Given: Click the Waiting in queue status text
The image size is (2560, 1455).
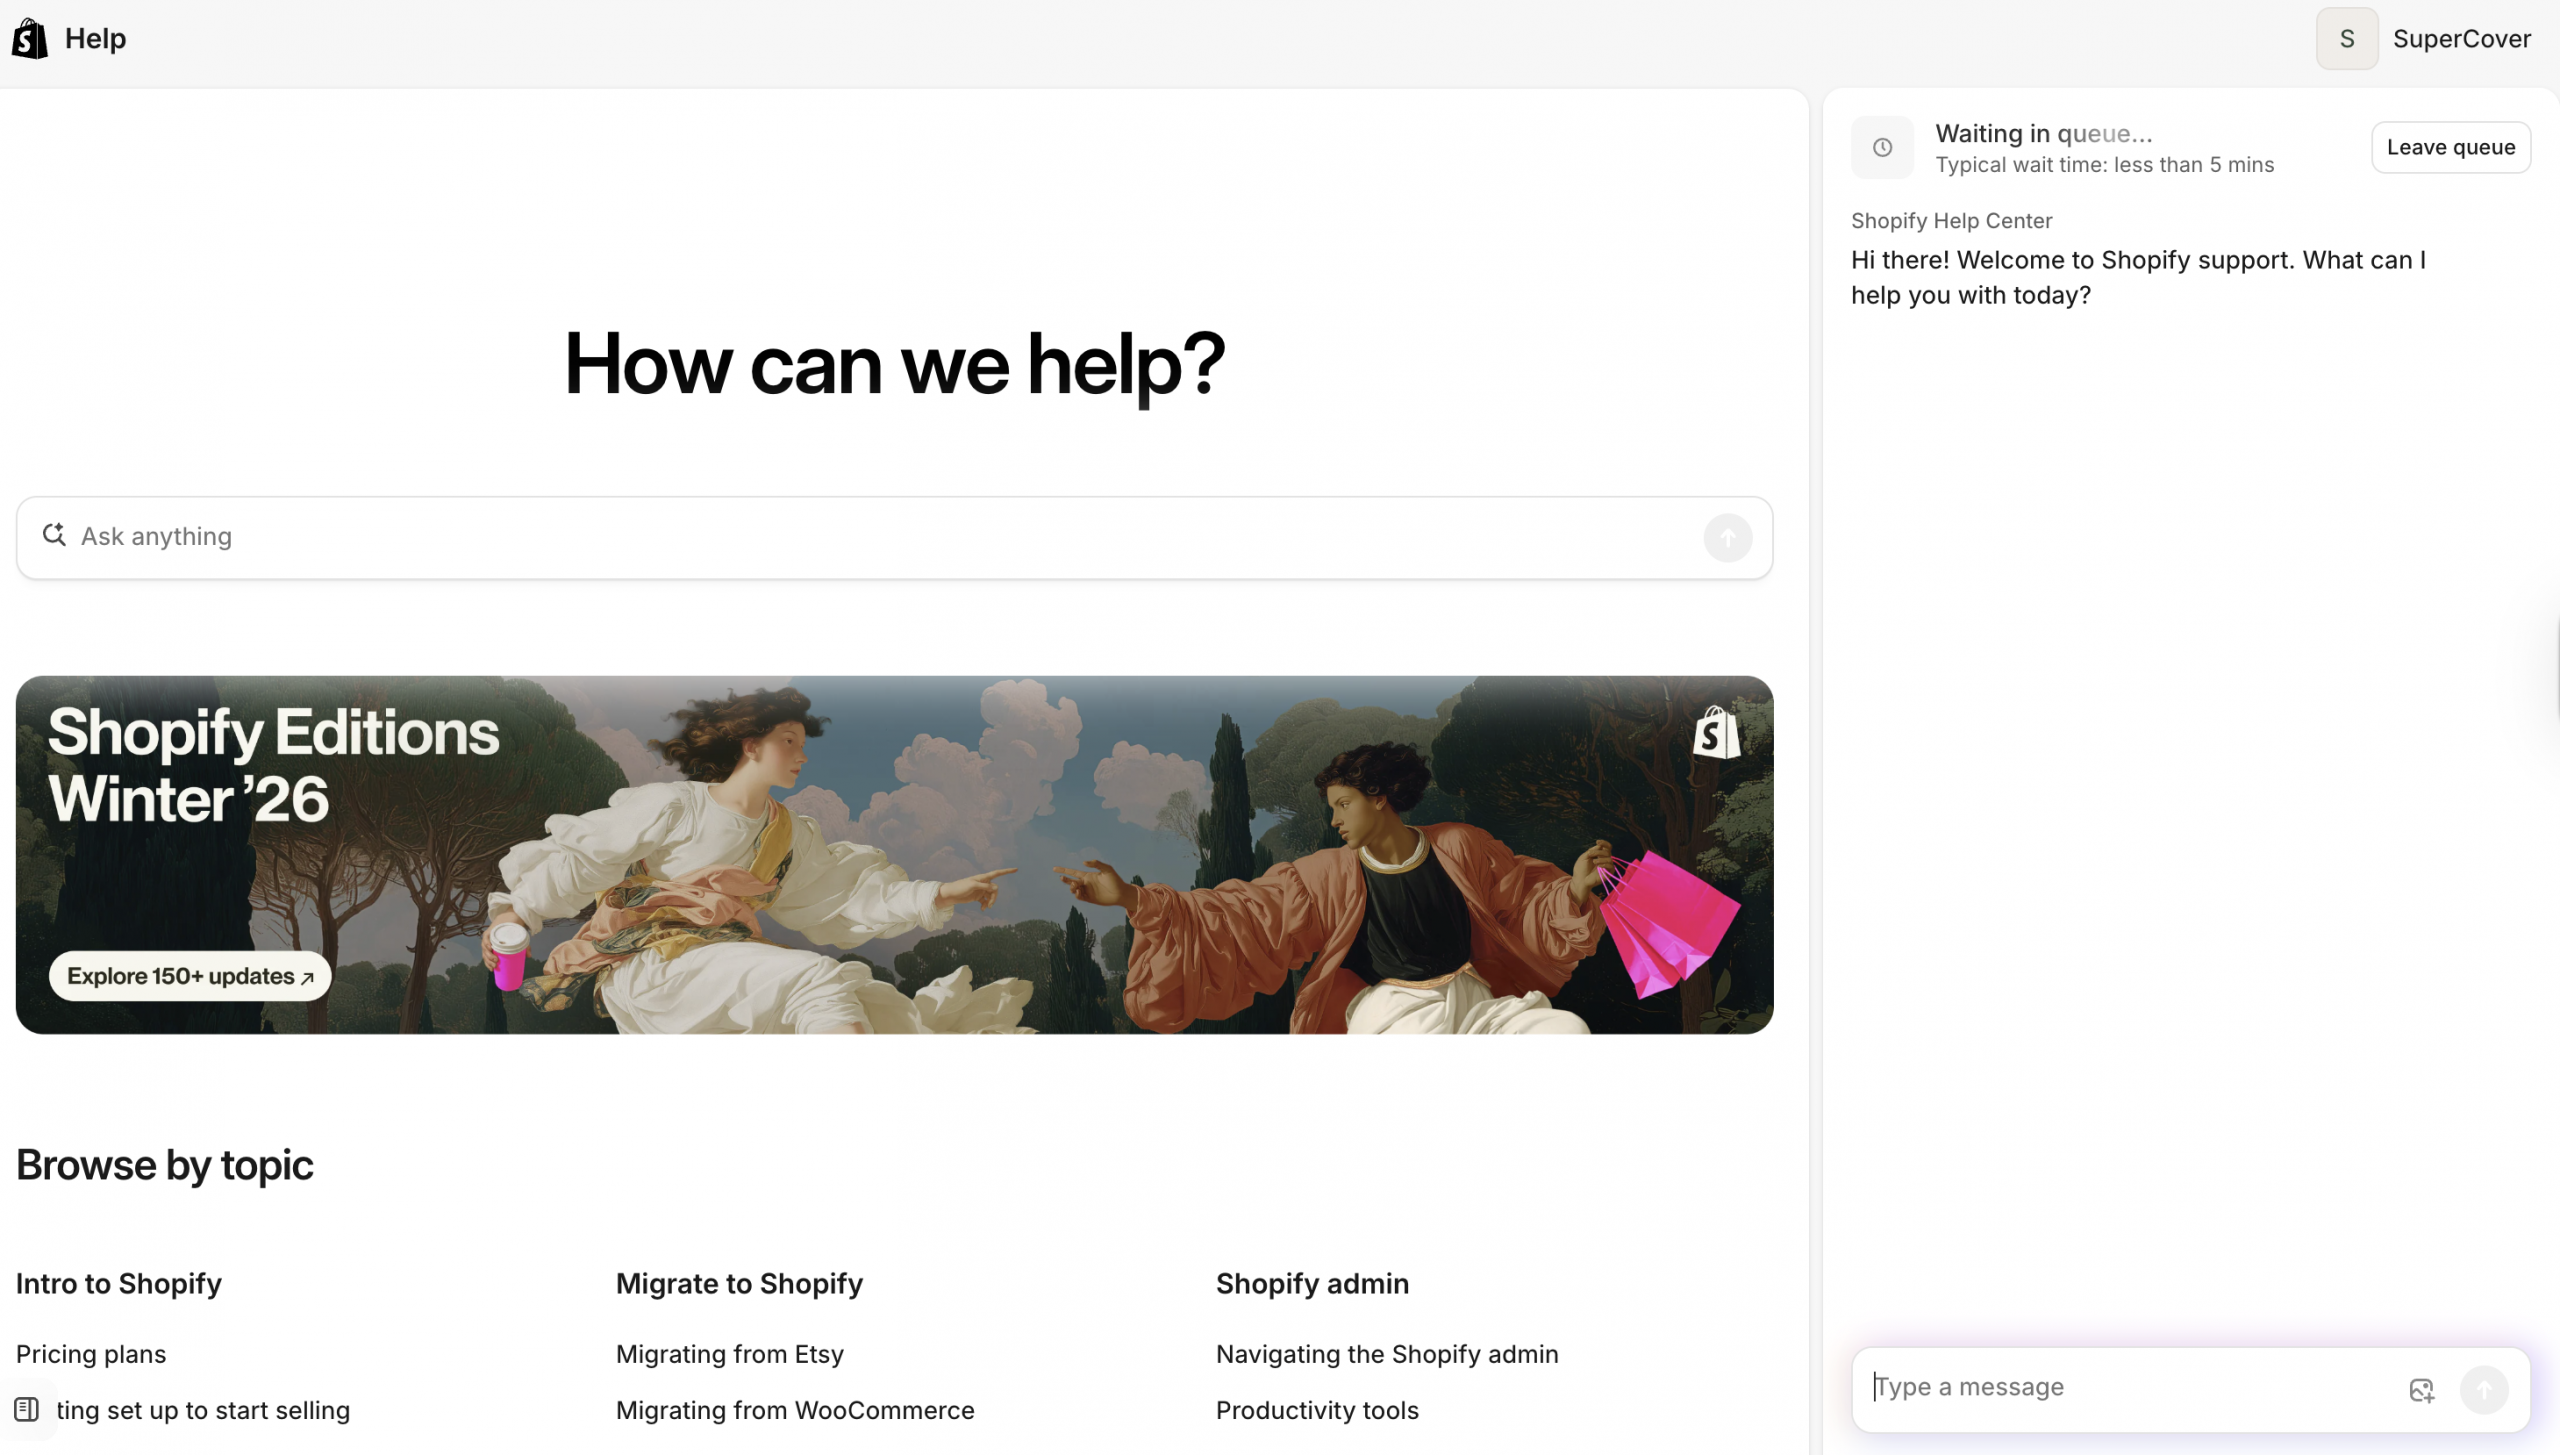Looking at the screenshot, I should point(2044,134).
